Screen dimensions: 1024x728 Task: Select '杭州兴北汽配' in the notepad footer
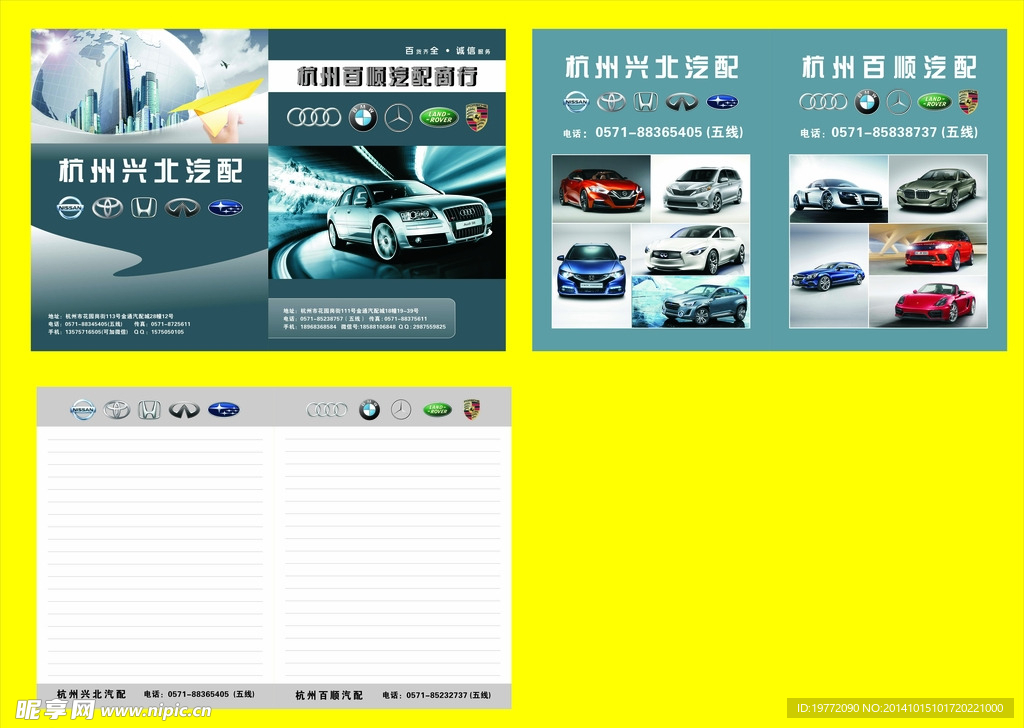(91, 694)
